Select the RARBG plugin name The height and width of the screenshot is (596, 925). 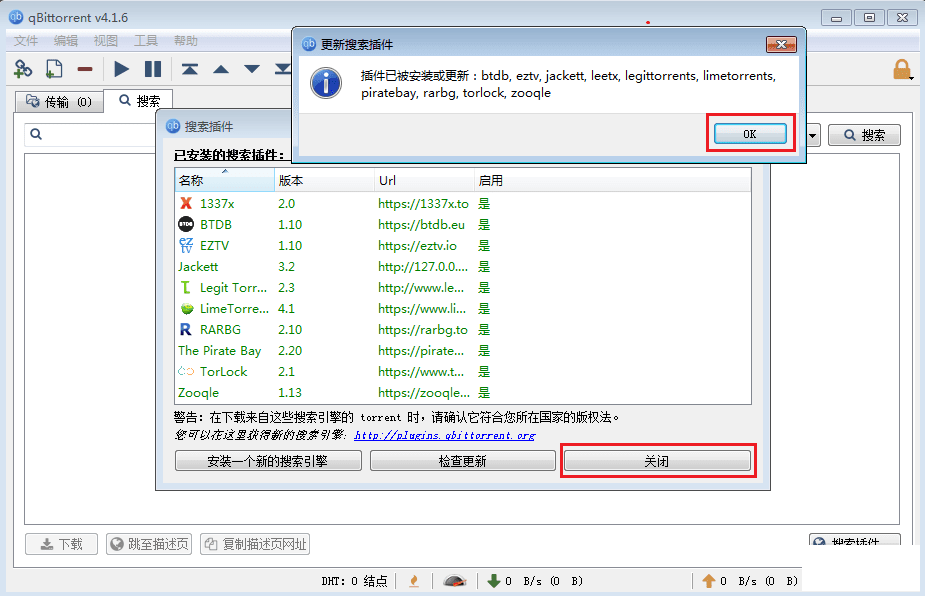(x=221, y=330)
